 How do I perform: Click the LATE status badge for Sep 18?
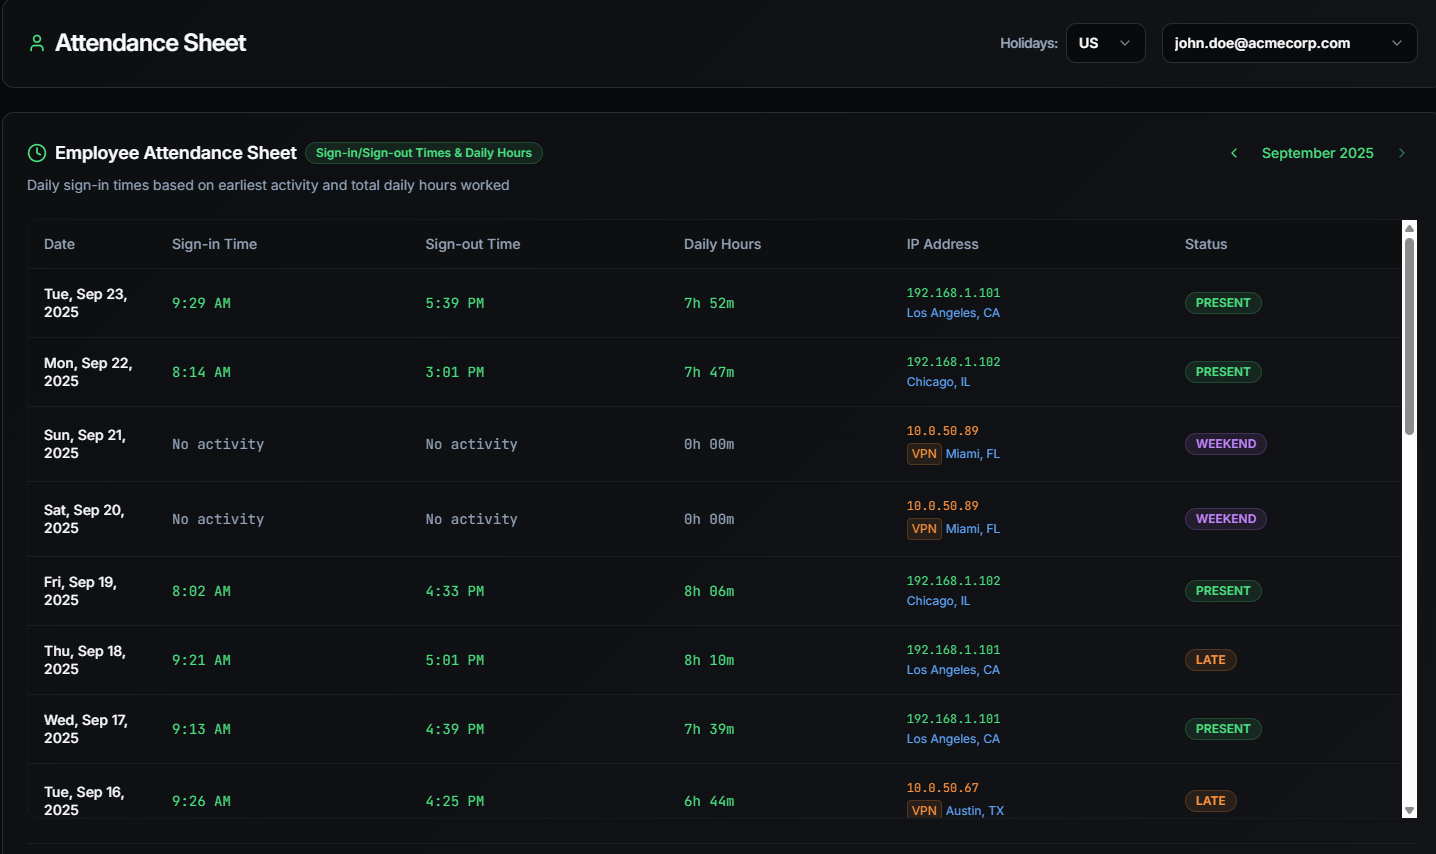pyautogui.click(x=1210, y=660)
